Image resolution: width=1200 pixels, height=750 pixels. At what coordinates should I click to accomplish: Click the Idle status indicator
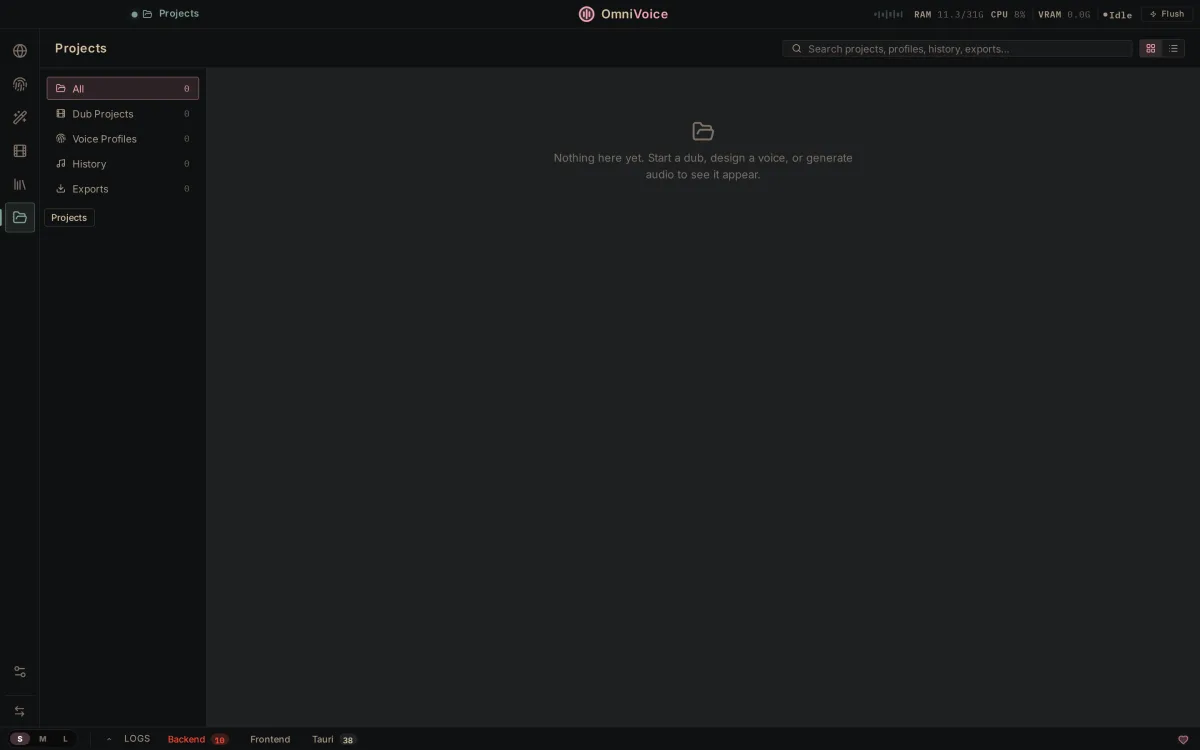click(1118, 15)
